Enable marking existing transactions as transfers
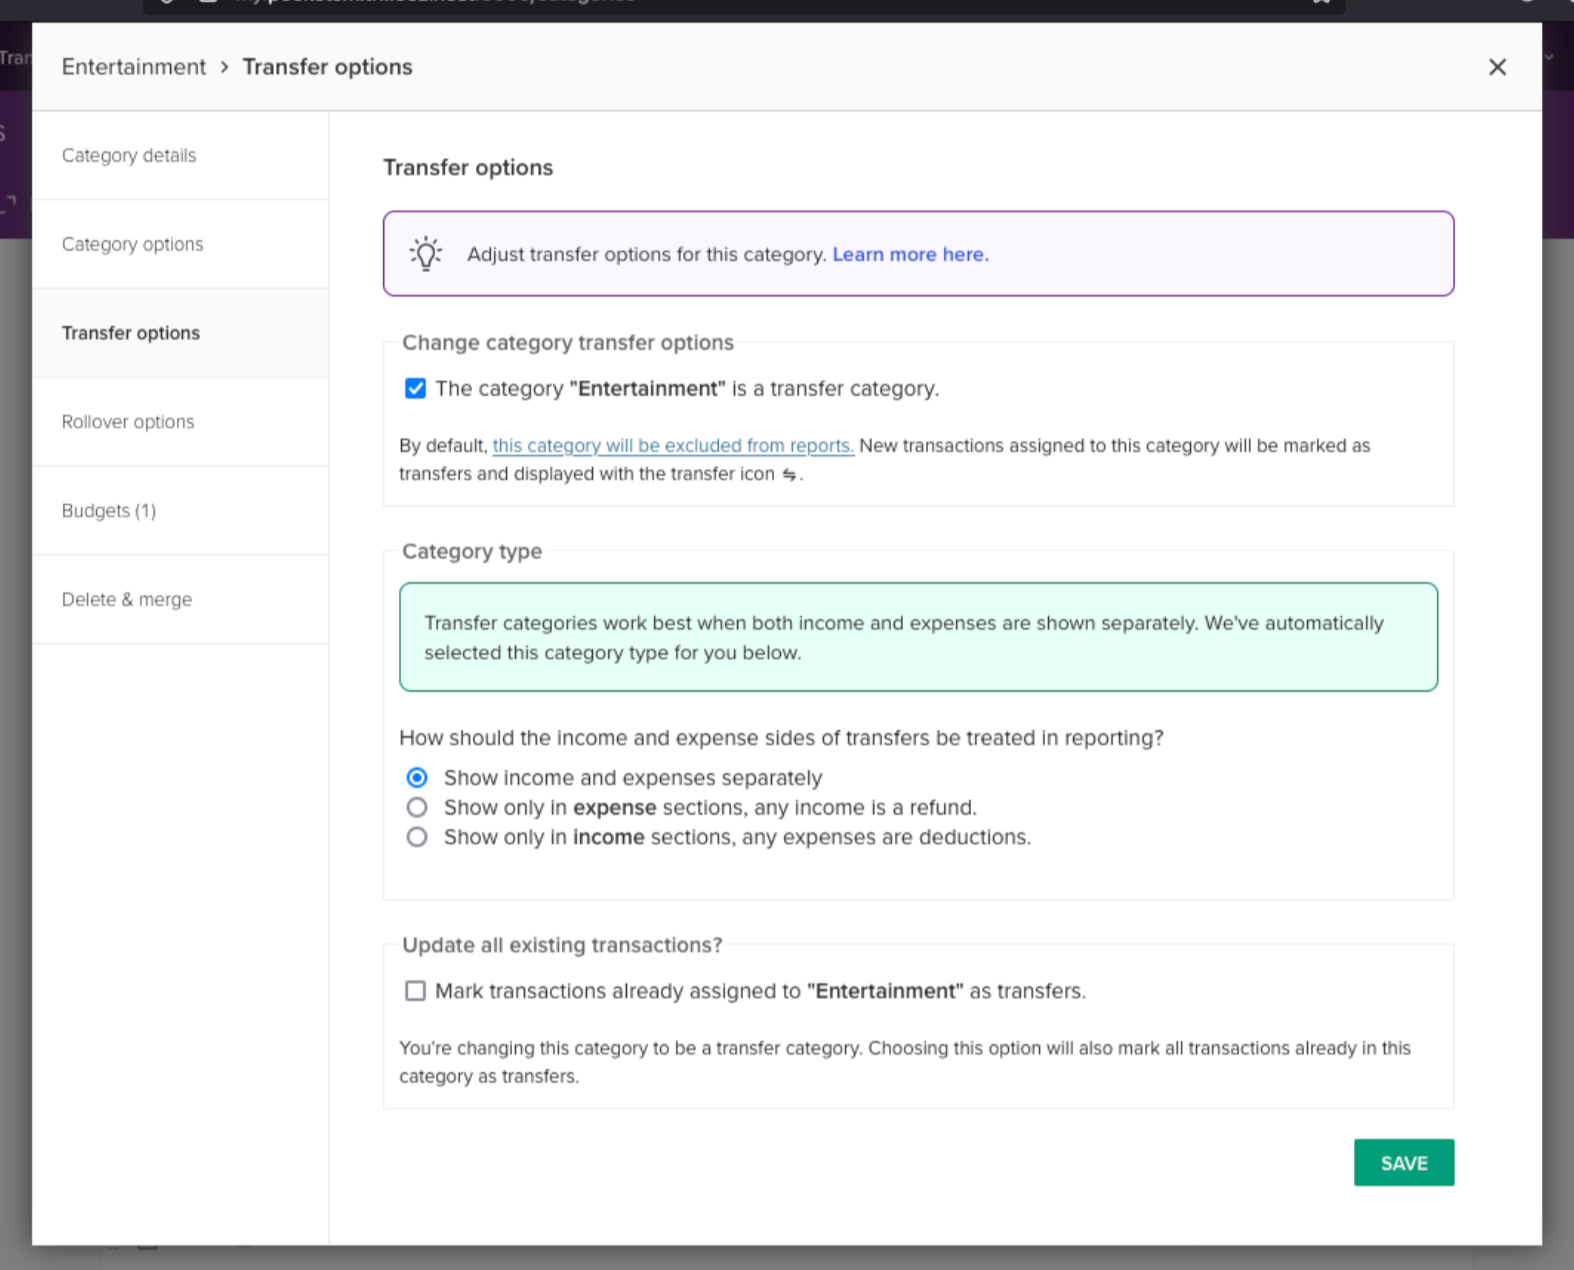1574x1270 pixels. 415,991
